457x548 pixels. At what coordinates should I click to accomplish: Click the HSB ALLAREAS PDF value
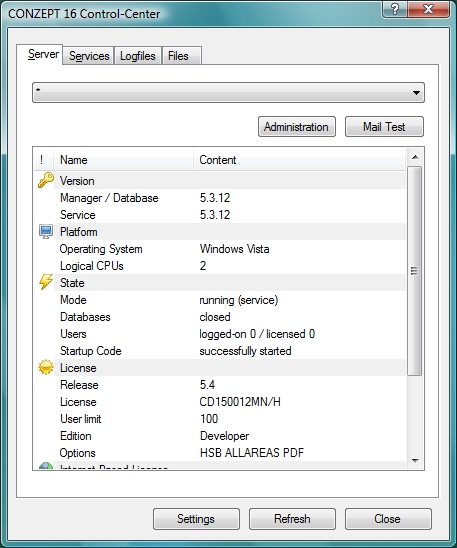tap(252, 453)
